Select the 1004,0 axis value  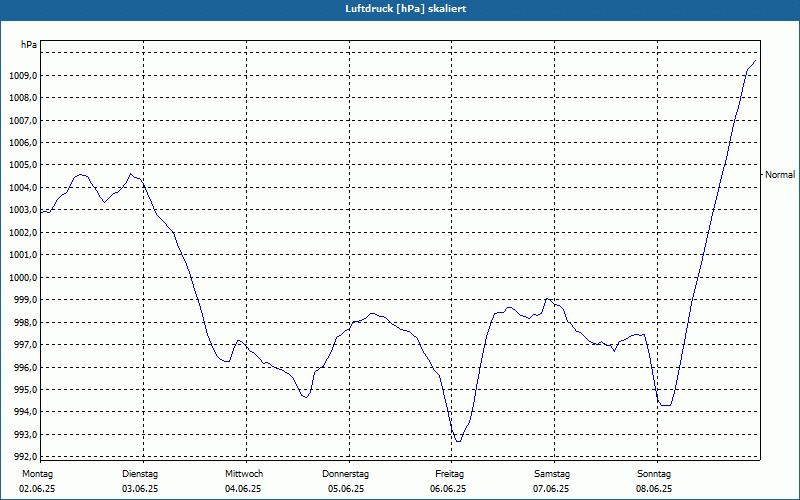[x=23, y=188]
